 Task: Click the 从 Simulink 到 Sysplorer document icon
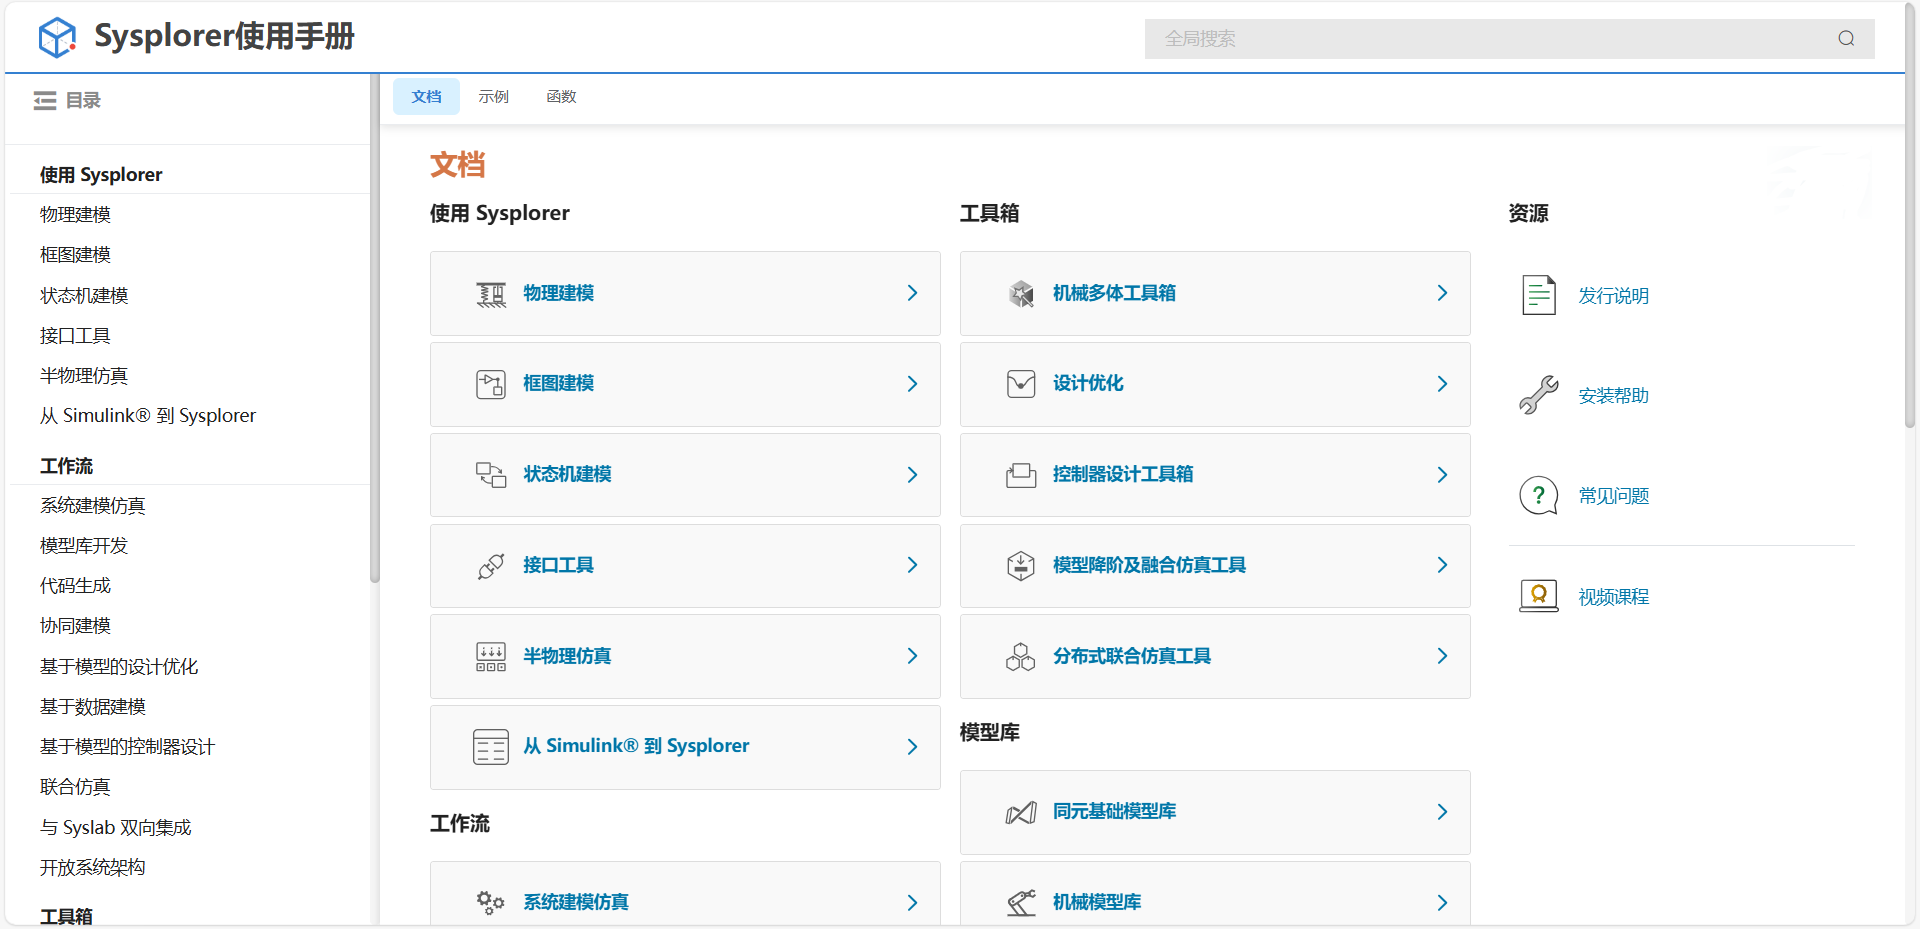pos(491,747)
